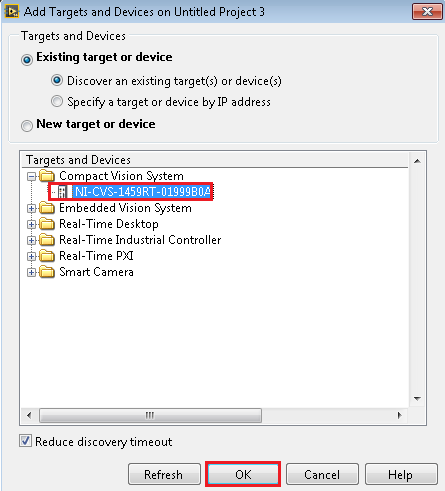The image size is (445, 491).
Task: Expand the Embedded Vision System node
Action: (x=31, y=208)
